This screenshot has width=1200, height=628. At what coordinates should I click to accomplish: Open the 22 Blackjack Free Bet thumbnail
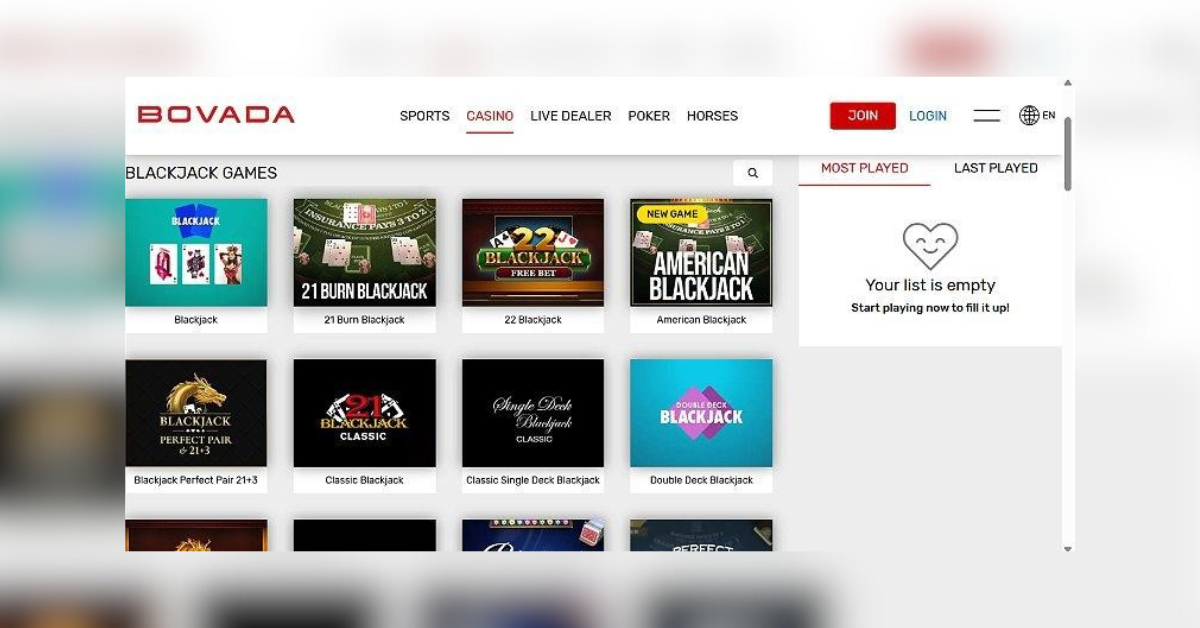[533, 252]
